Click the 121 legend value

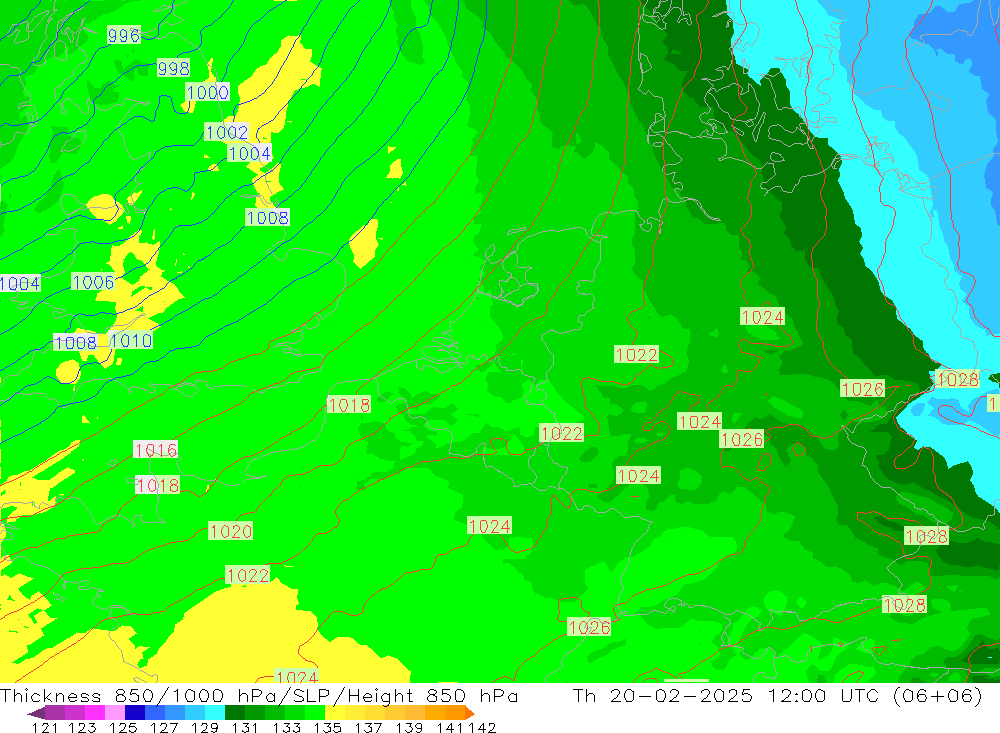[x=45, y=727]
